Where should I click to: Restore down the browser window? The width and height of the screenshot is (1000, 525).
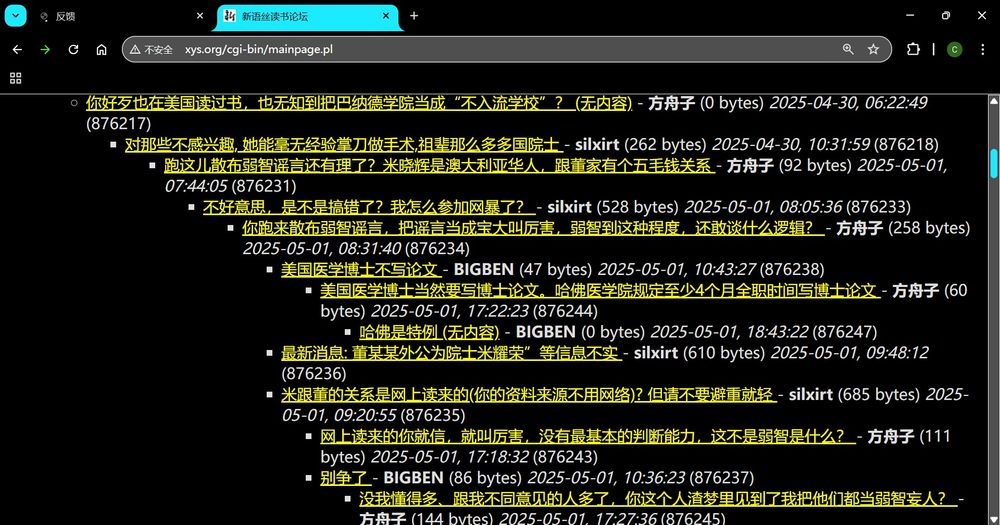click(x=946, y=15)
